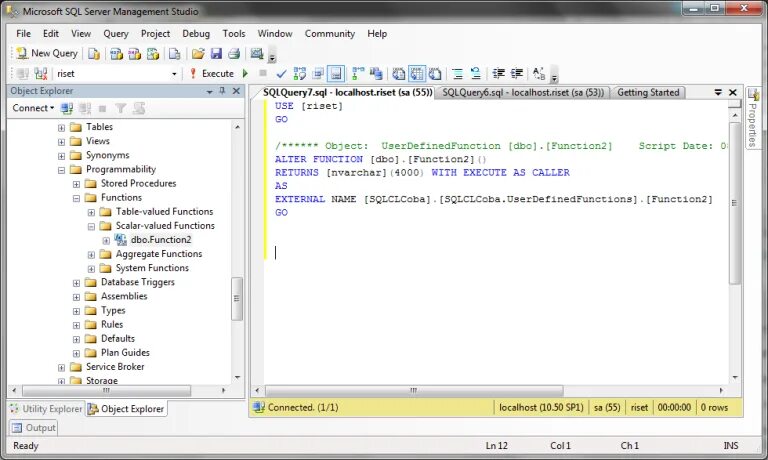Screen dimensions: 768x460
Task: Expand the dbo.Function2 node
Action: coord(106,241)
